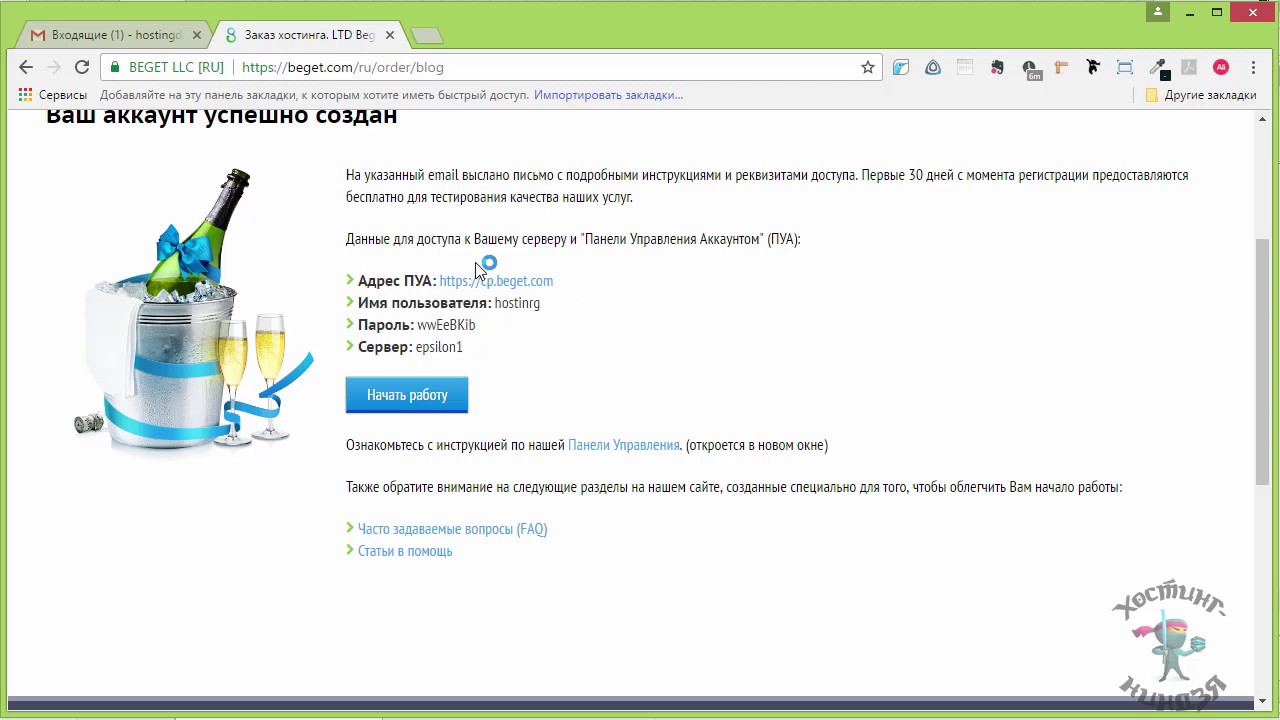Click the server name epsilon1
Screen dimensions: 1280x720
(x=439, y=347)
